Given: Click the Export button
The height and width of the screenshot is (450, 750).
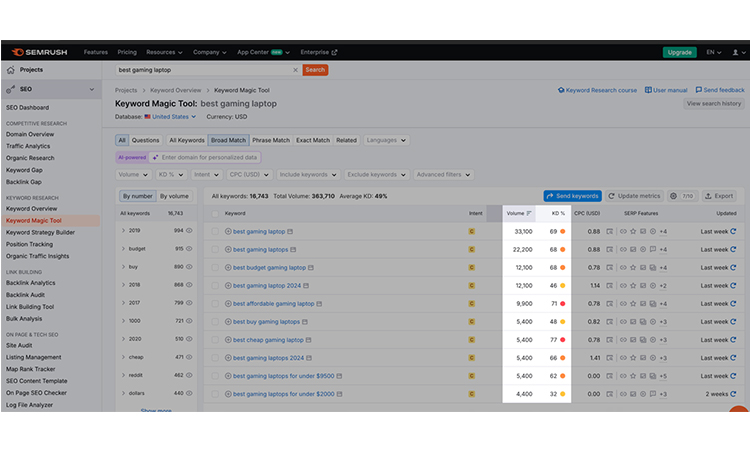Looking at the screenshot, I should pos(719,196).
